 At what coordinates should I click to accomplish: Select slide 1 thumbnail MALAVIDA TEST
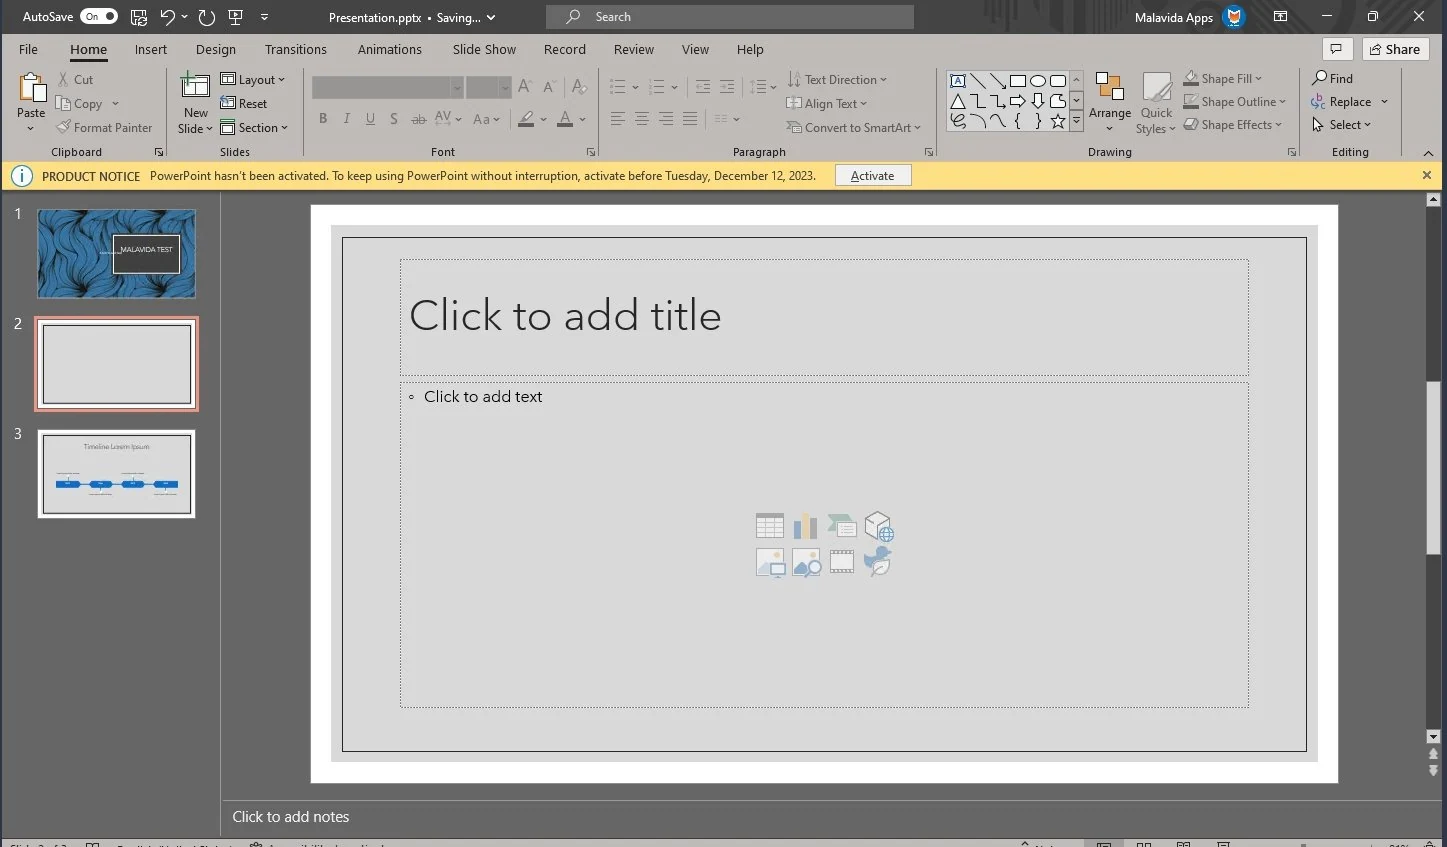(x=117, y=254)
